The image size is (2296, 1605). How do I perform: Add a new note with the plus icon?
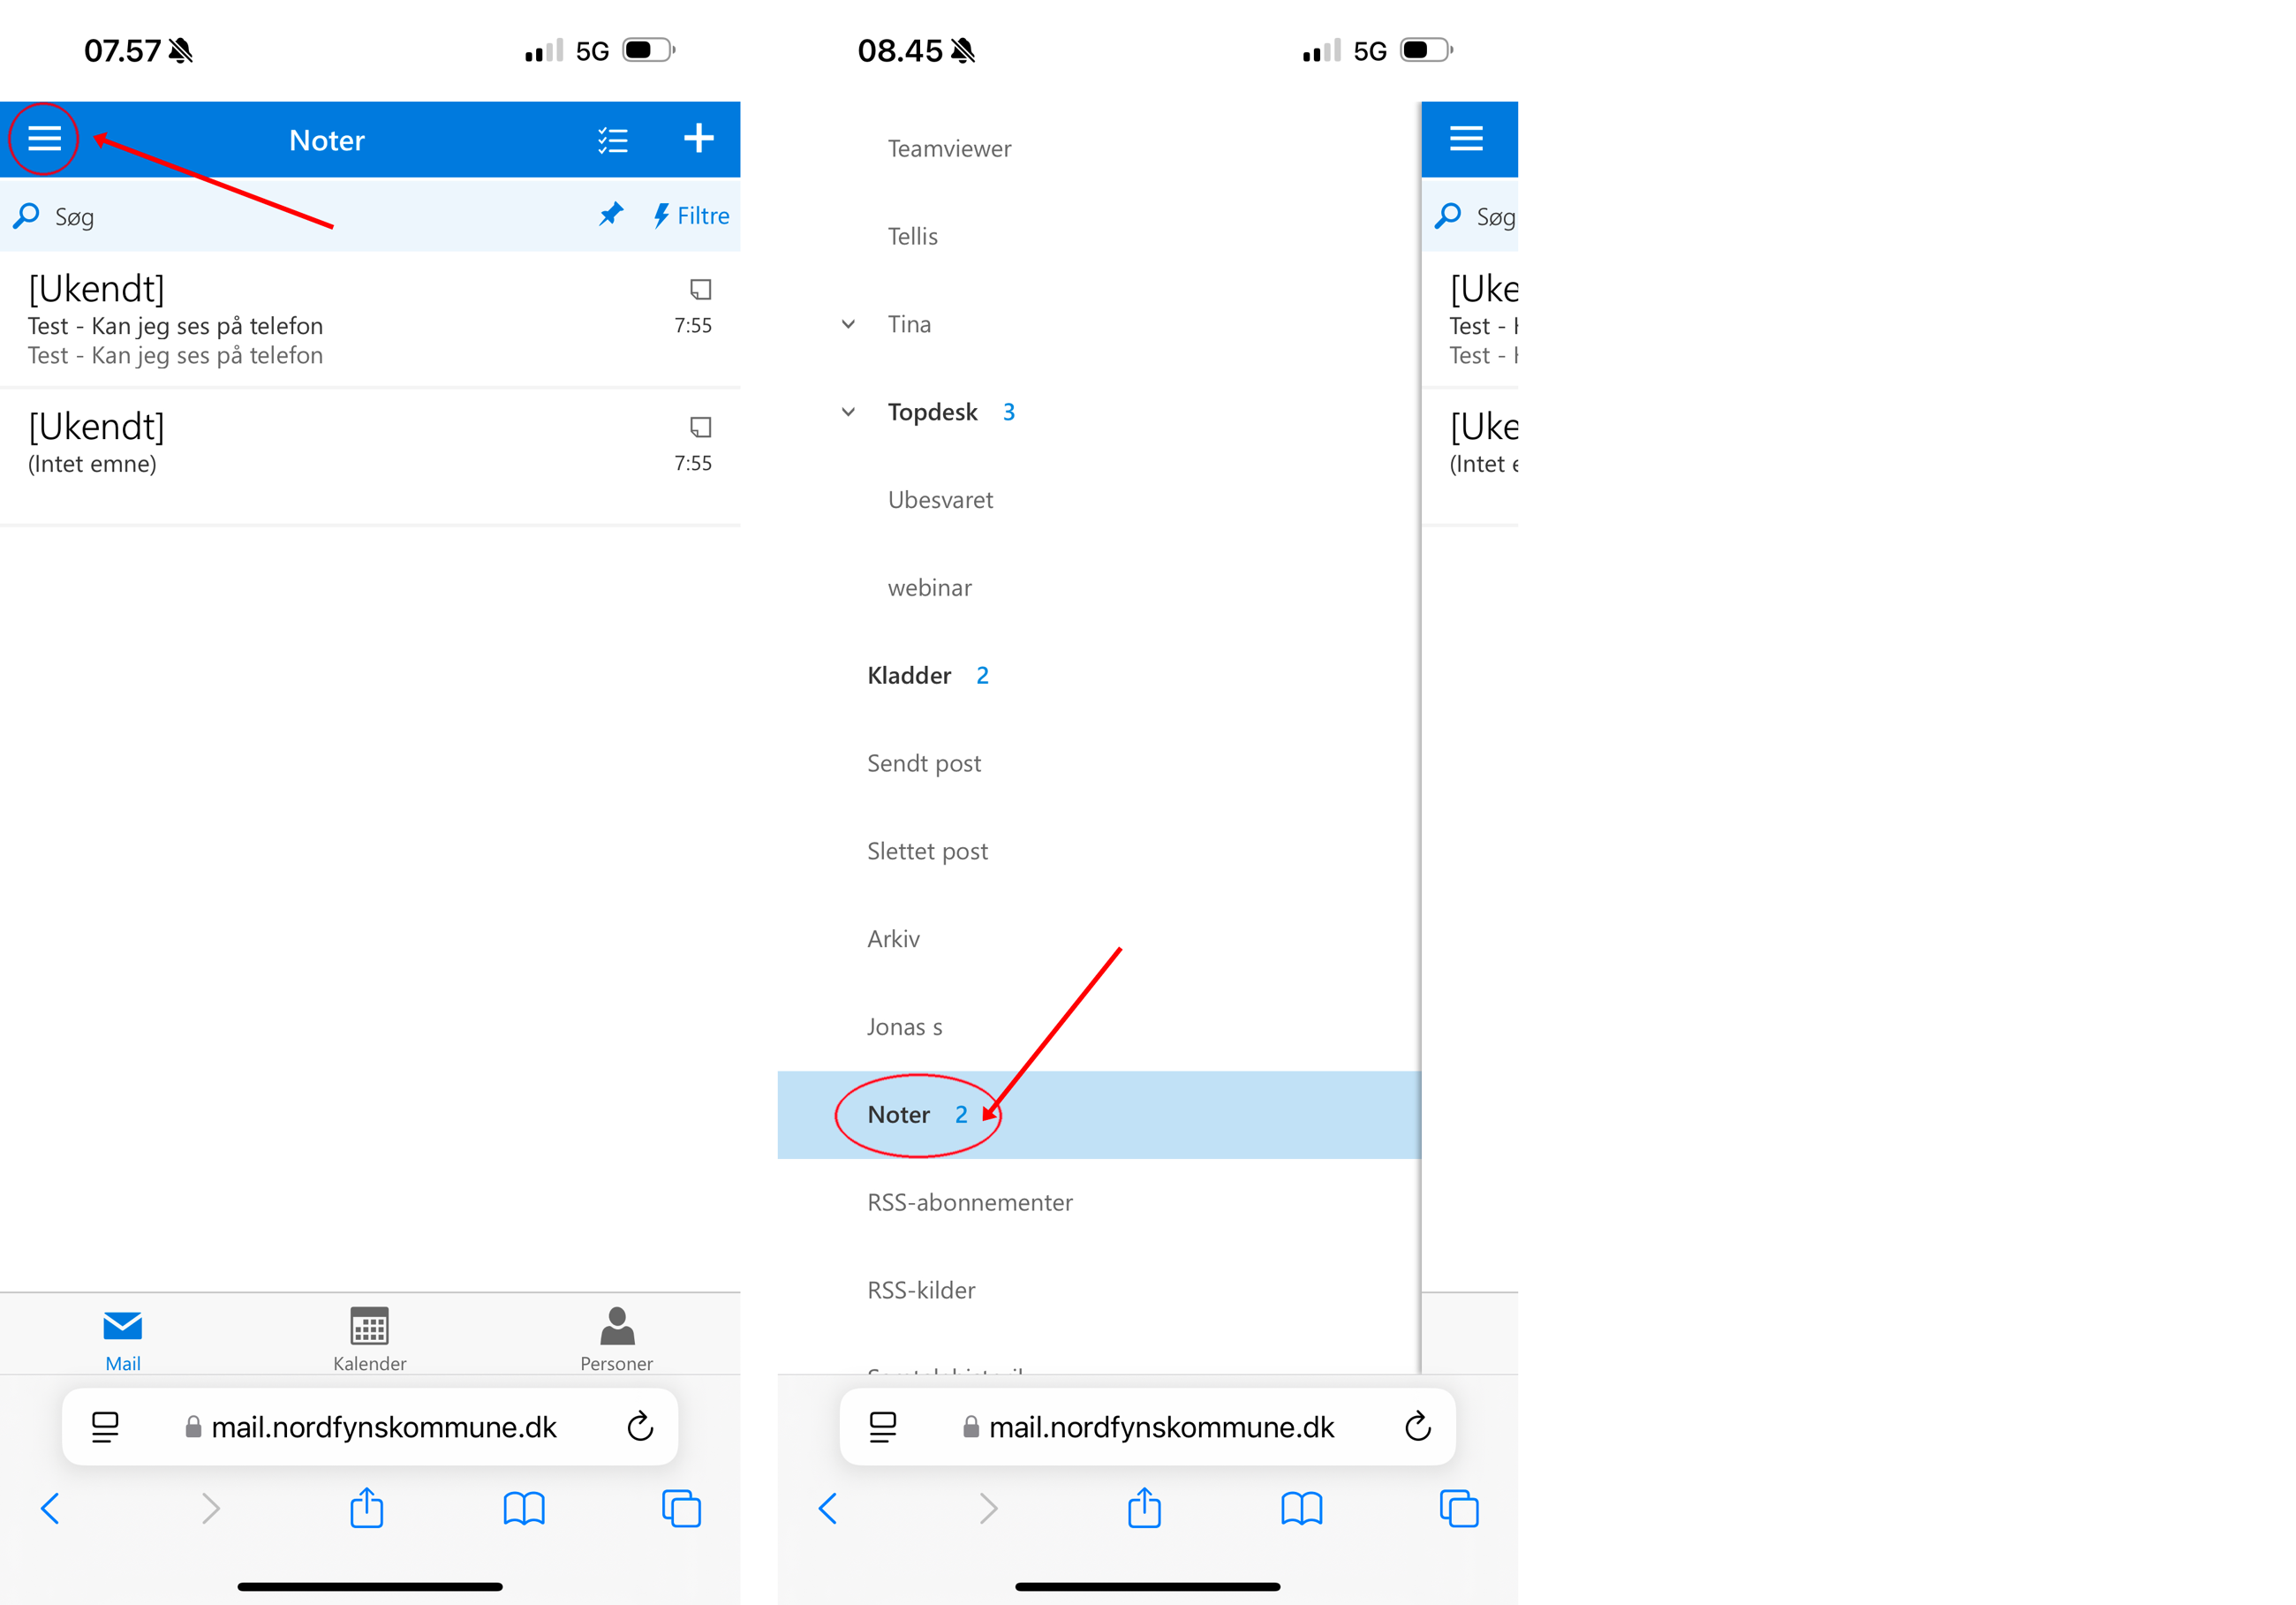click(x=699, y=138)
